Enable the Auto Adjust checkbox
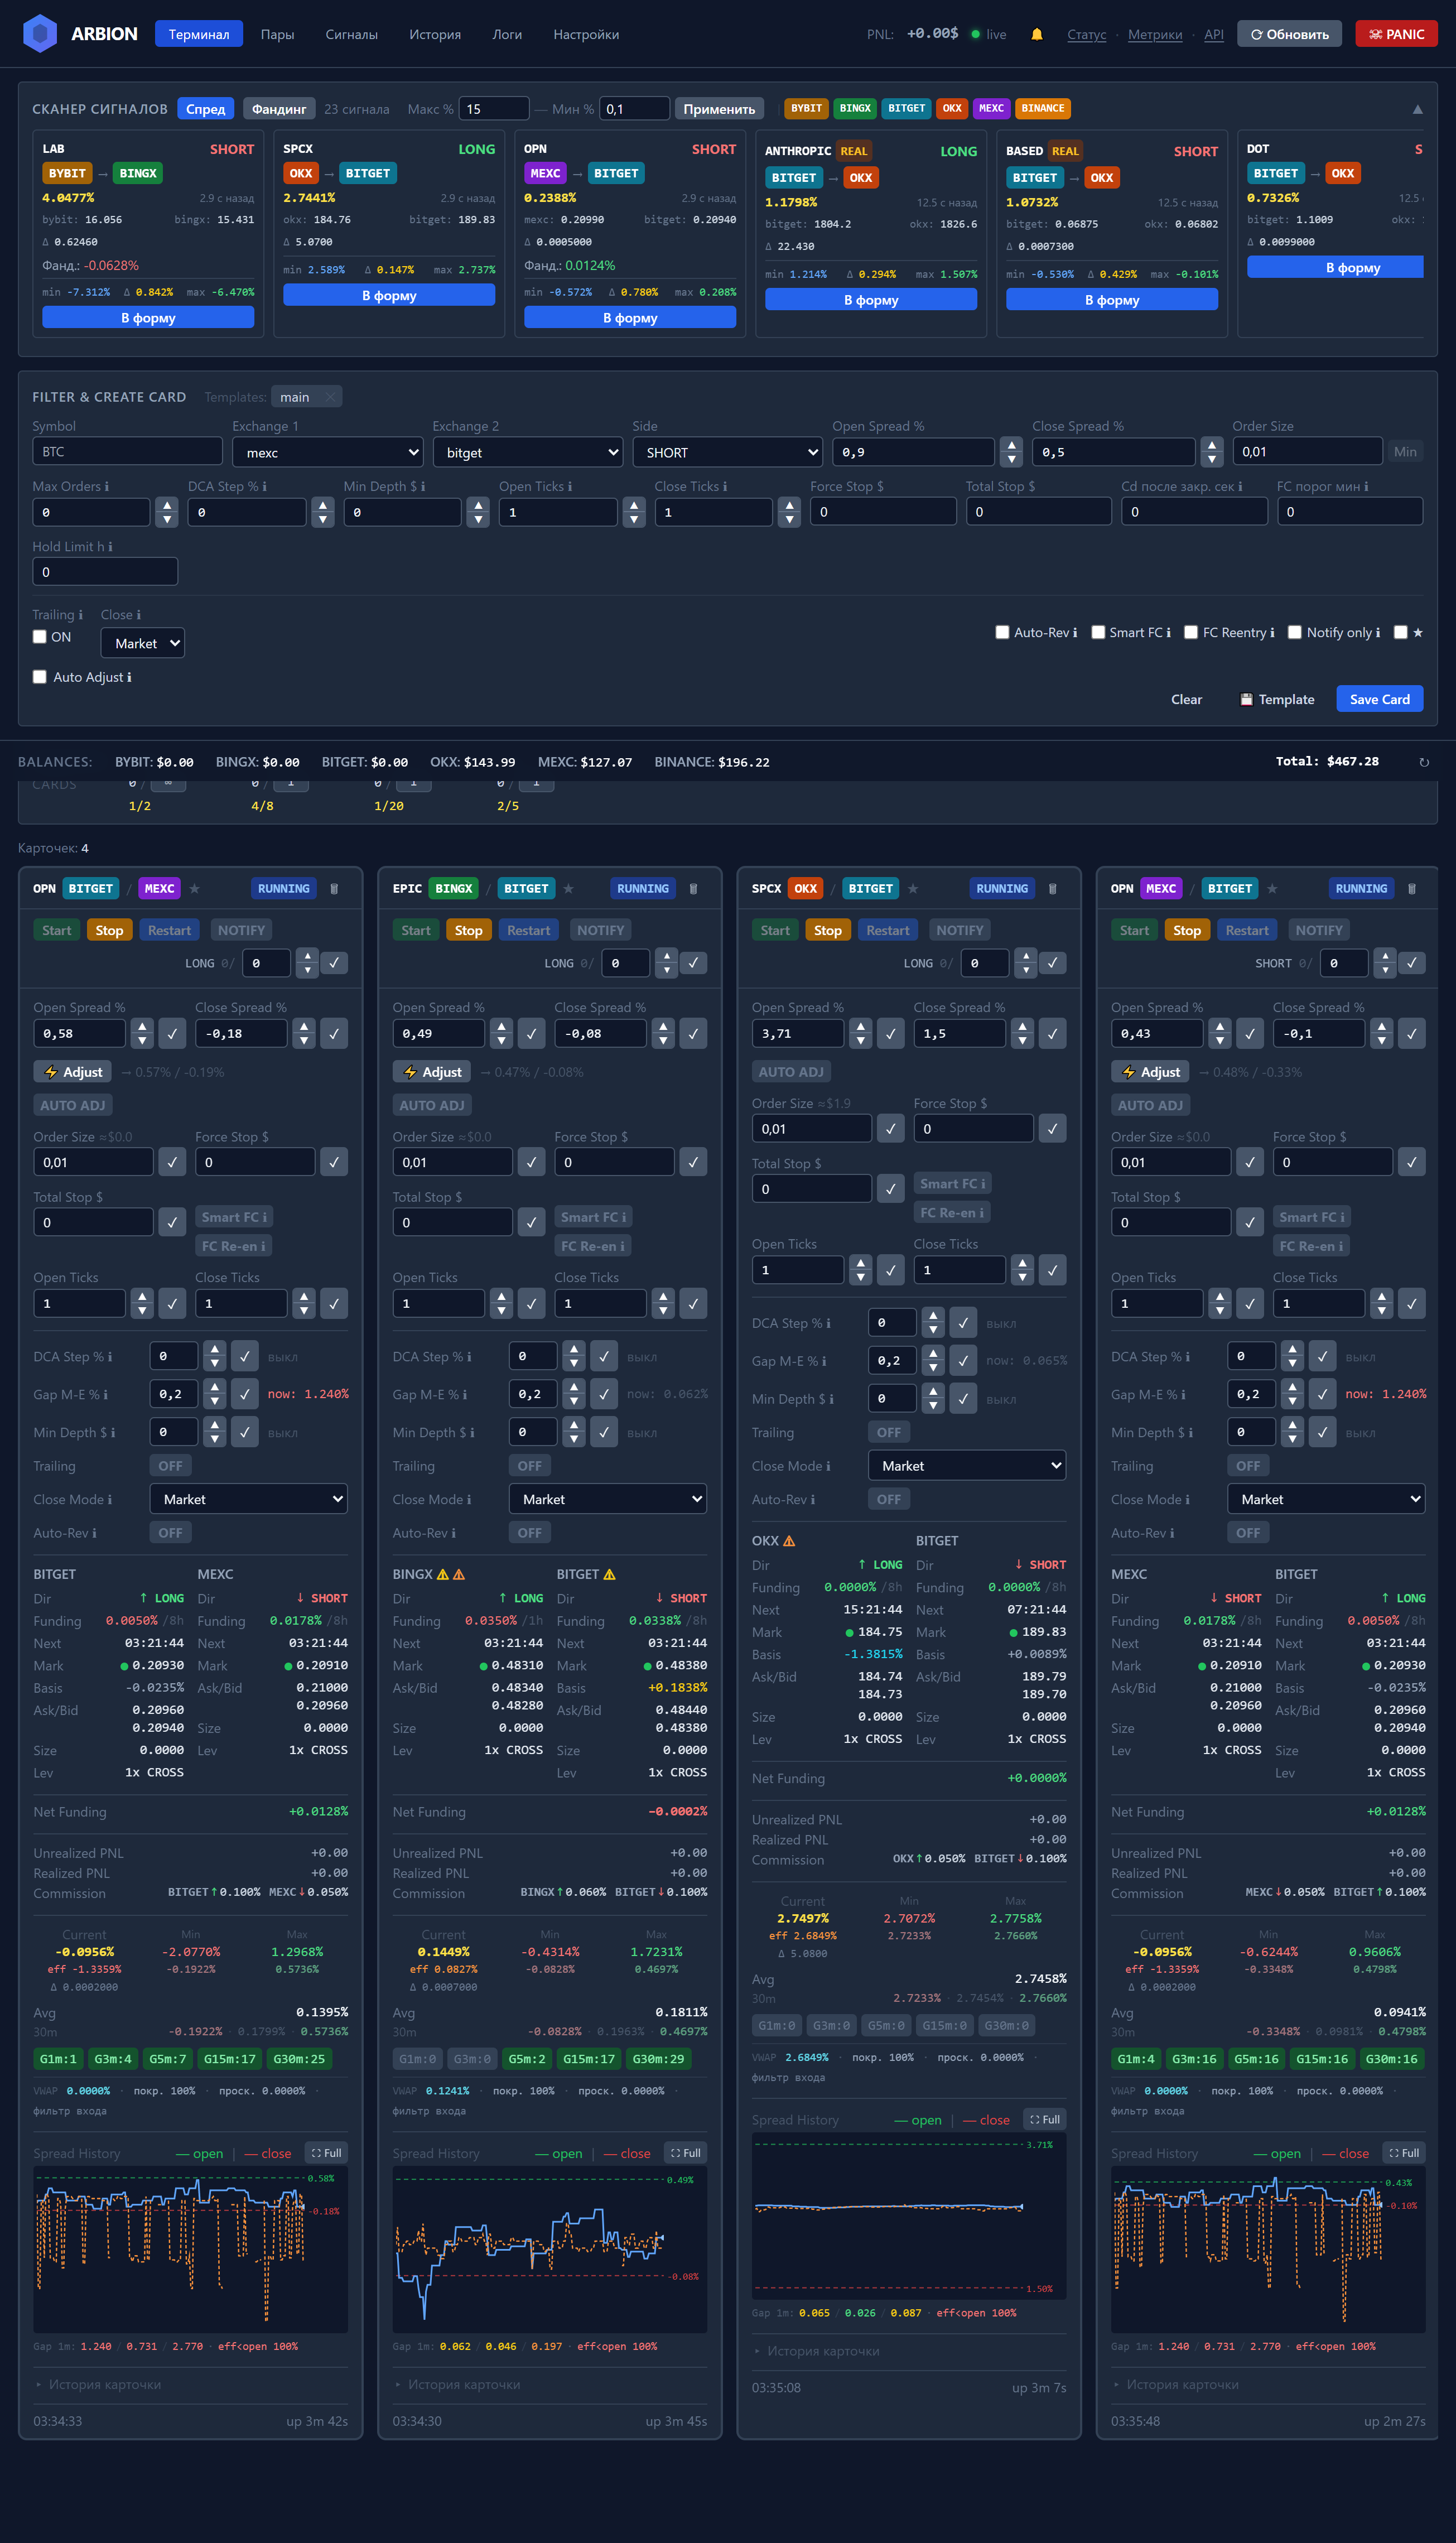The image size is (1456, 2543). pos(40,677)
